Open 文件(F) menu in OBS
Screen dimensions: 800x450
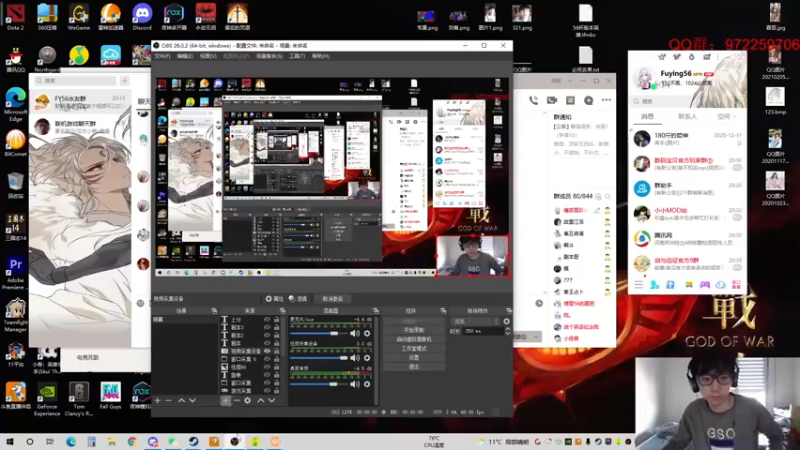tap(162, 56)
